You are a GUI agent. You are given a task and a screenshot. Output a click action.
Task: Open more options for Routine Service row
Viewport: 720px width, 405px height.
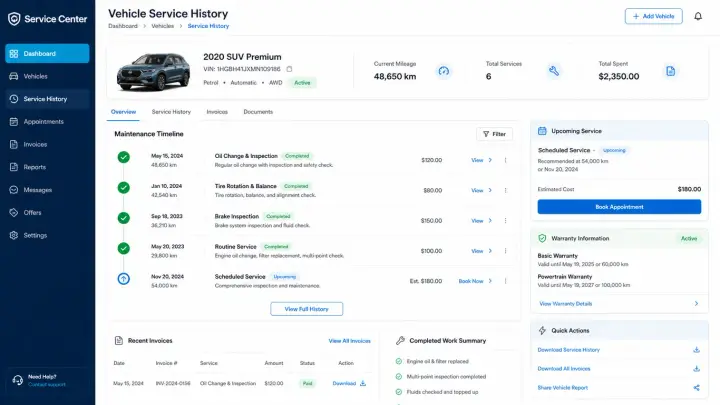506,251
